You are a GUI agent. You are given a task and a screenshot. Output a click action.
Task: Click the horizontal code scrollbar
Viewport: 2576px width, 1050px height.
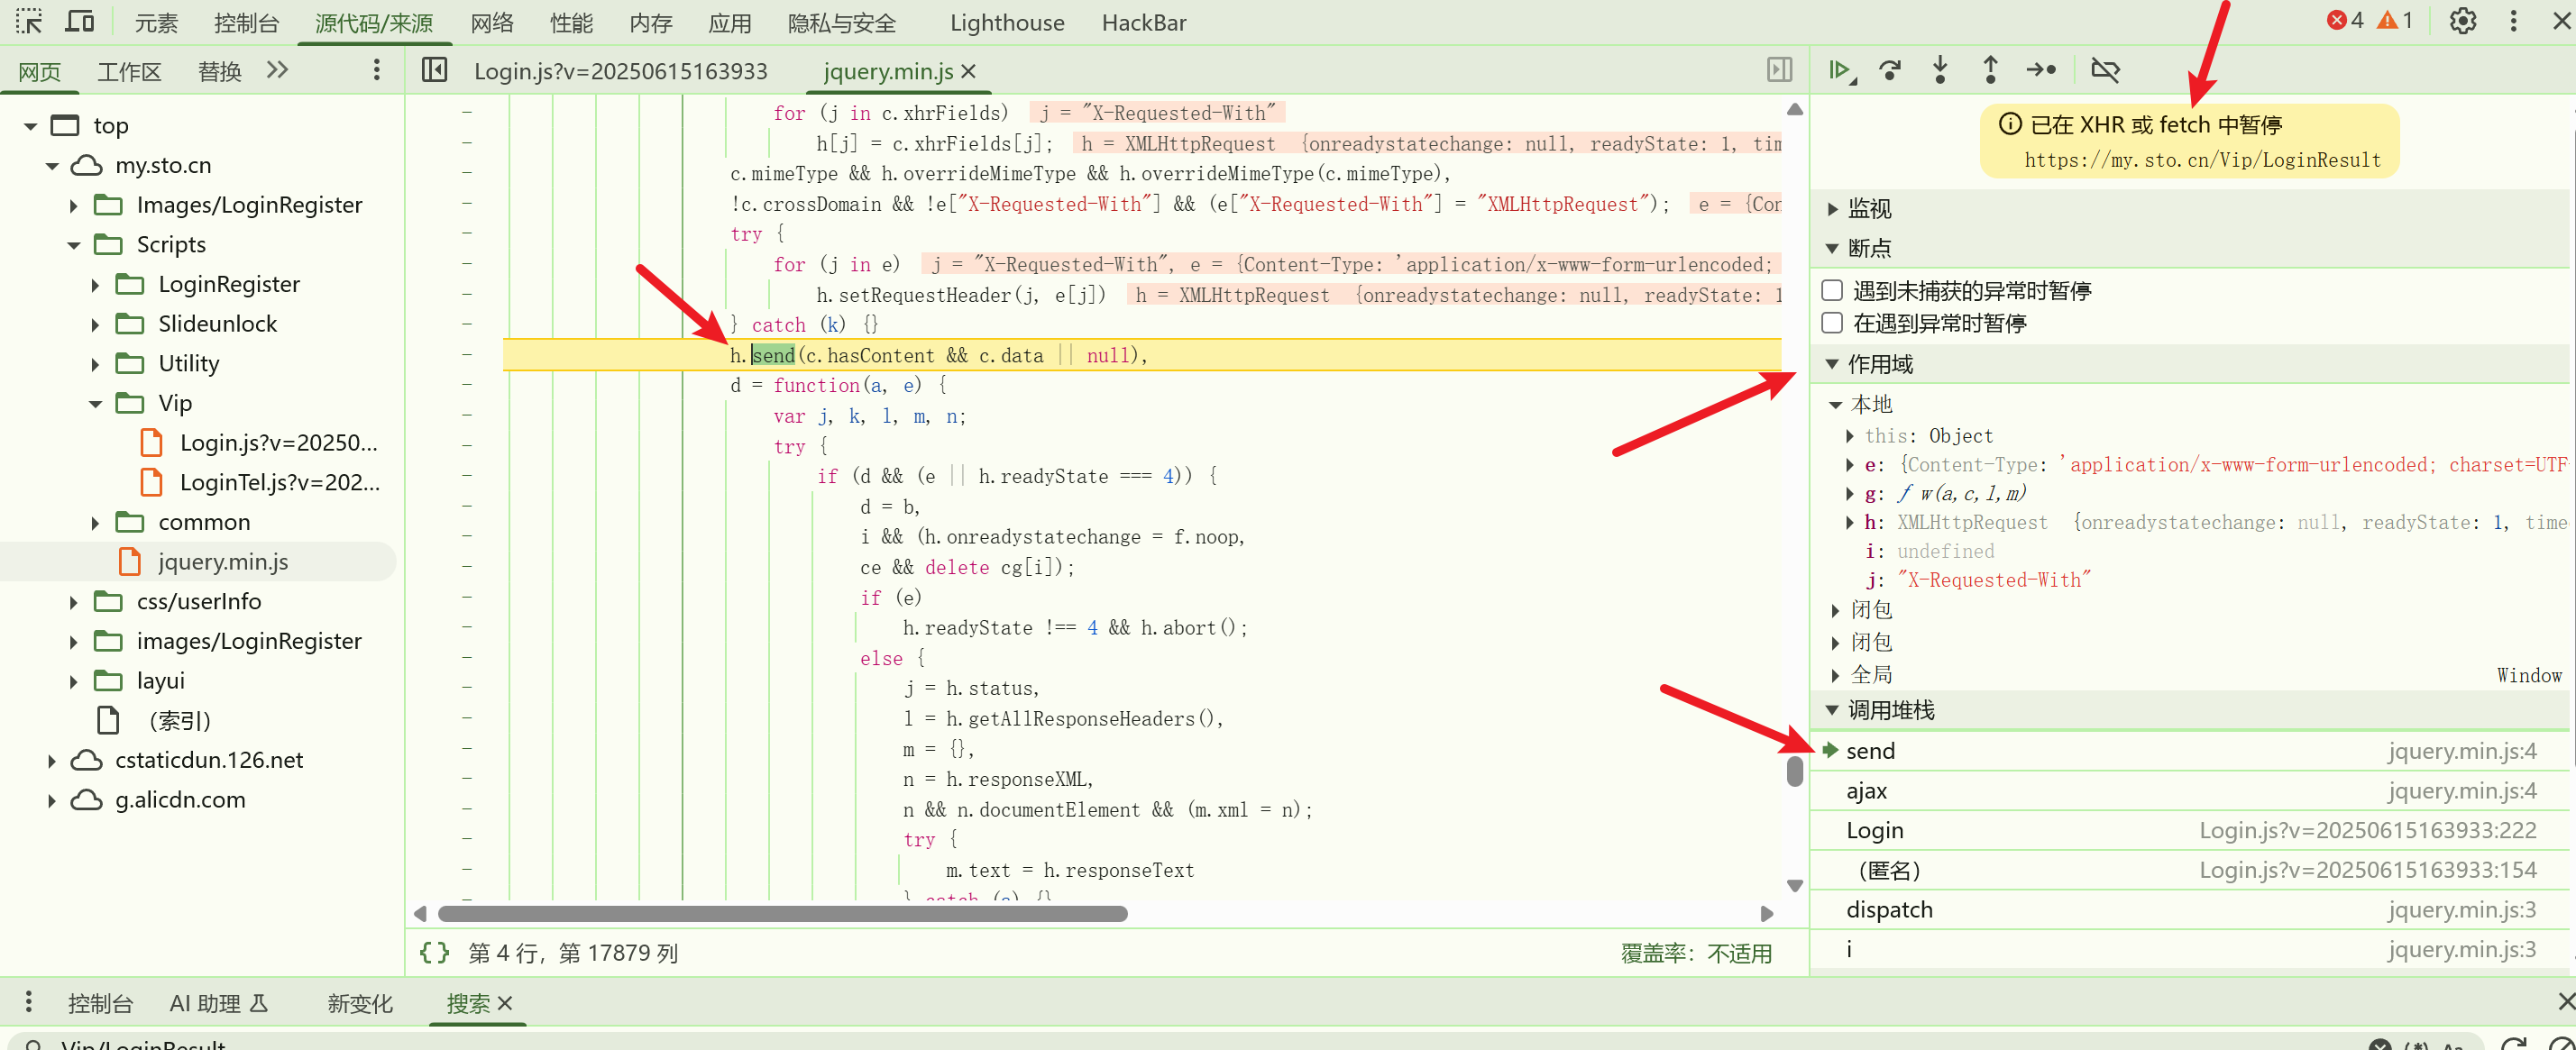782,914
